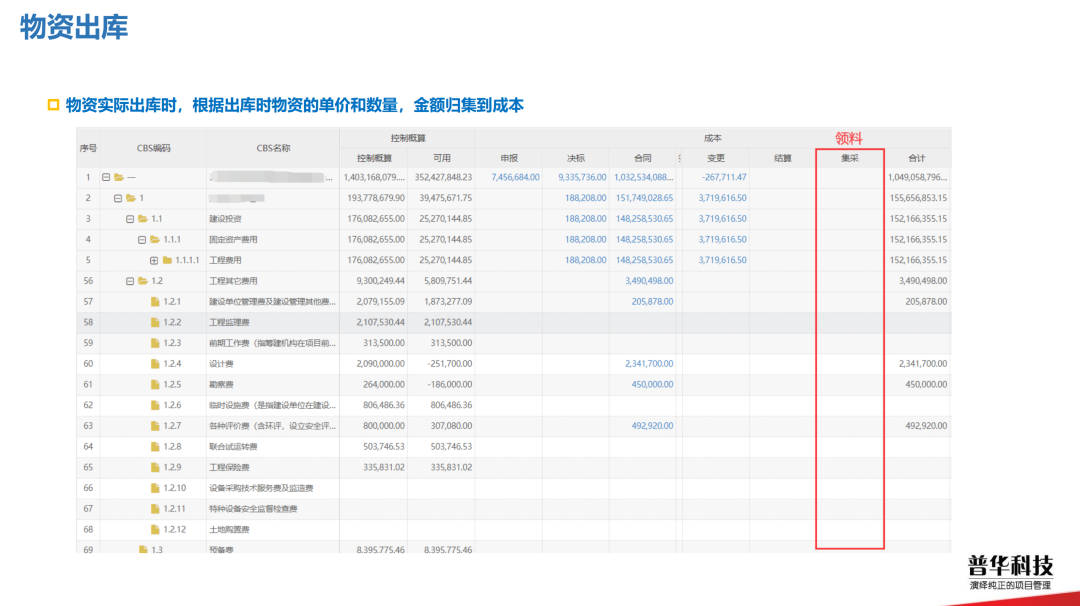1080x606 pixels.
Task: Click the 集采 column header
Action: tap(850, 158)
